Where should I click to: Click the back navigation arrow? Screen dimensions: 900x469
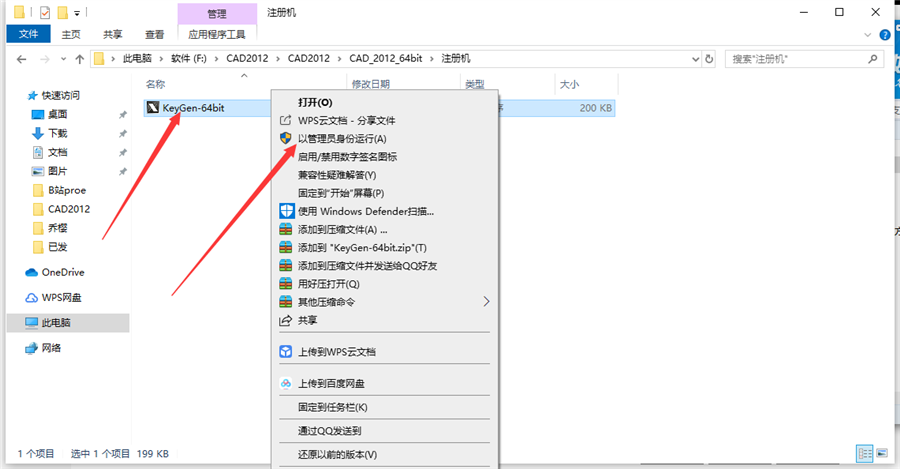22,59
